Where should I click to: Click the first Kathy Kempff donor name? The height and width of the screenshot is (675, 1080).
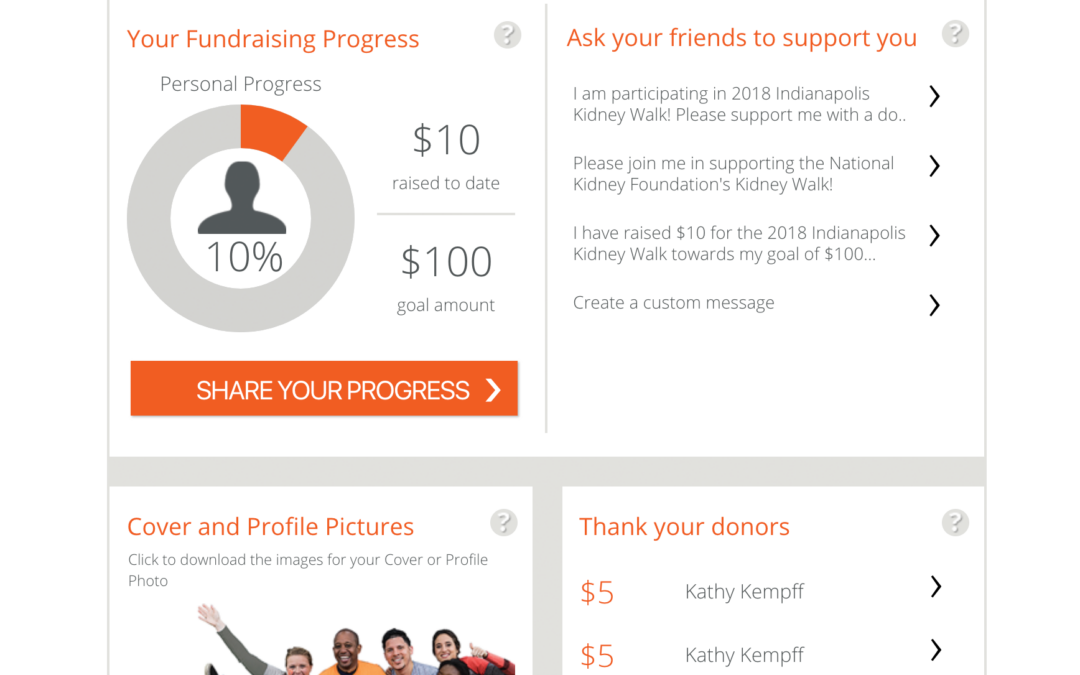[744, 592]
